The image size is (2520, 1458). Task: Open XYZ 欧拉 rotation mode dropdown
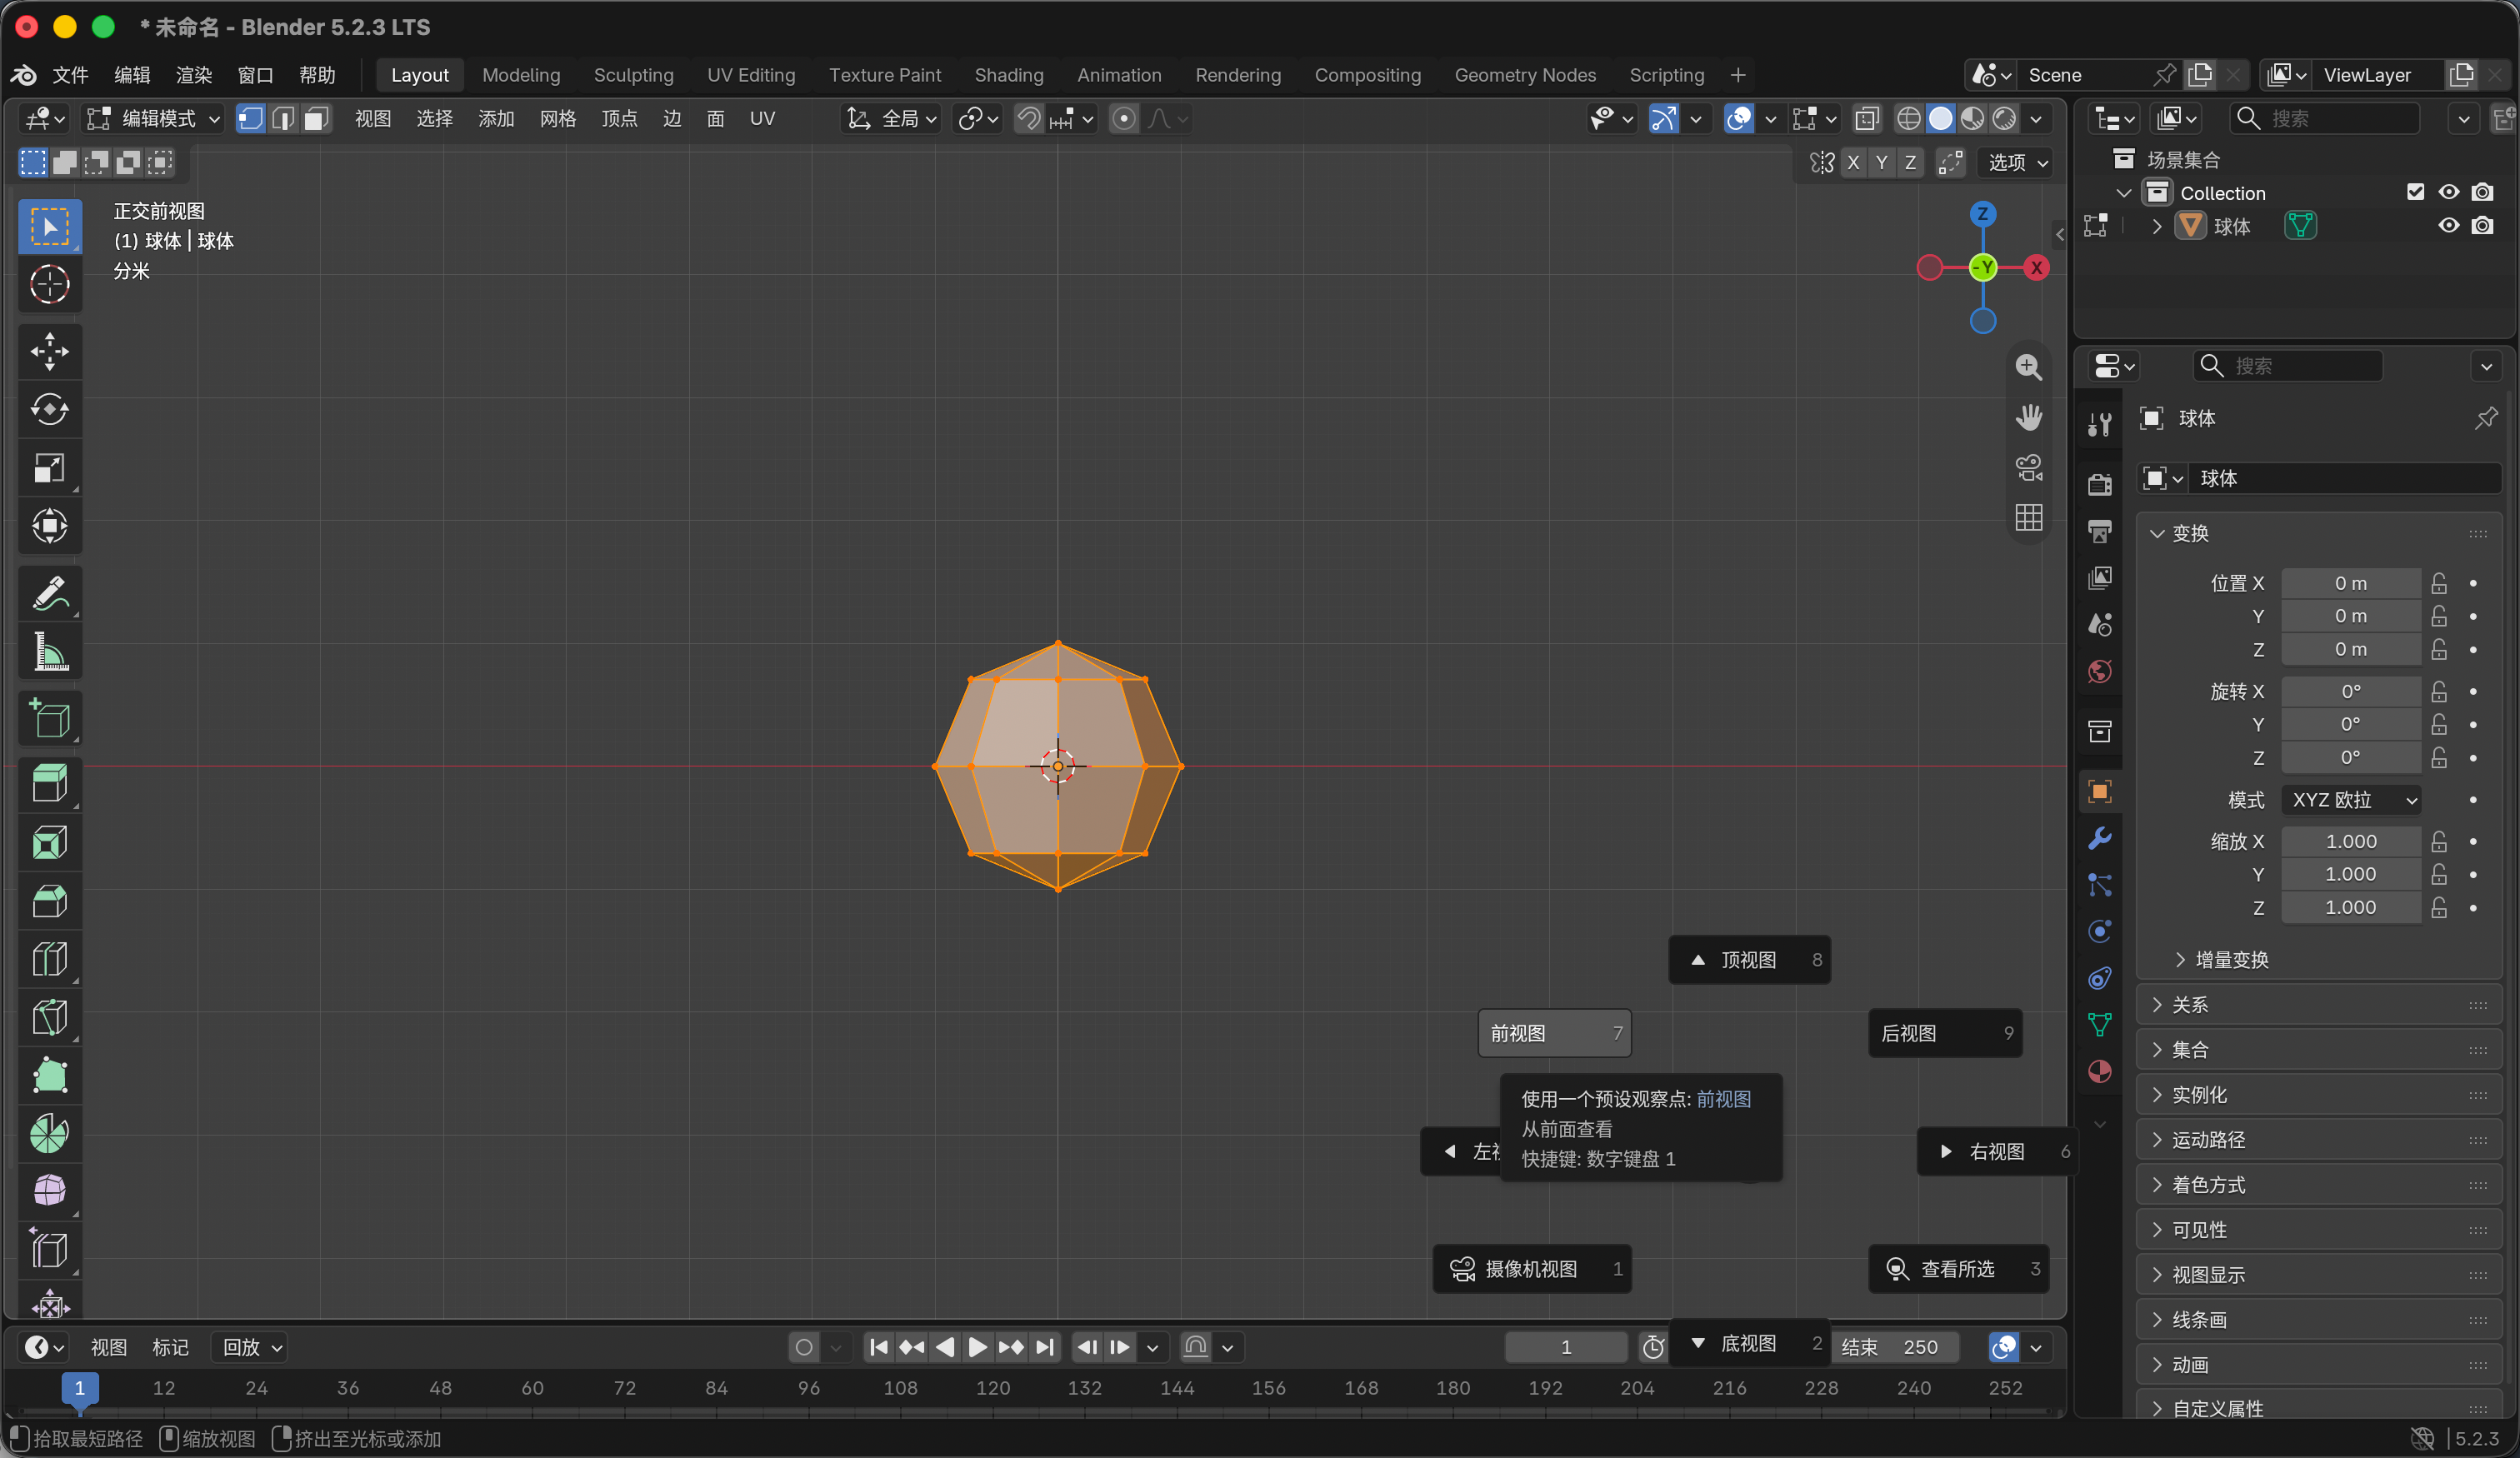coord(2350,800)
